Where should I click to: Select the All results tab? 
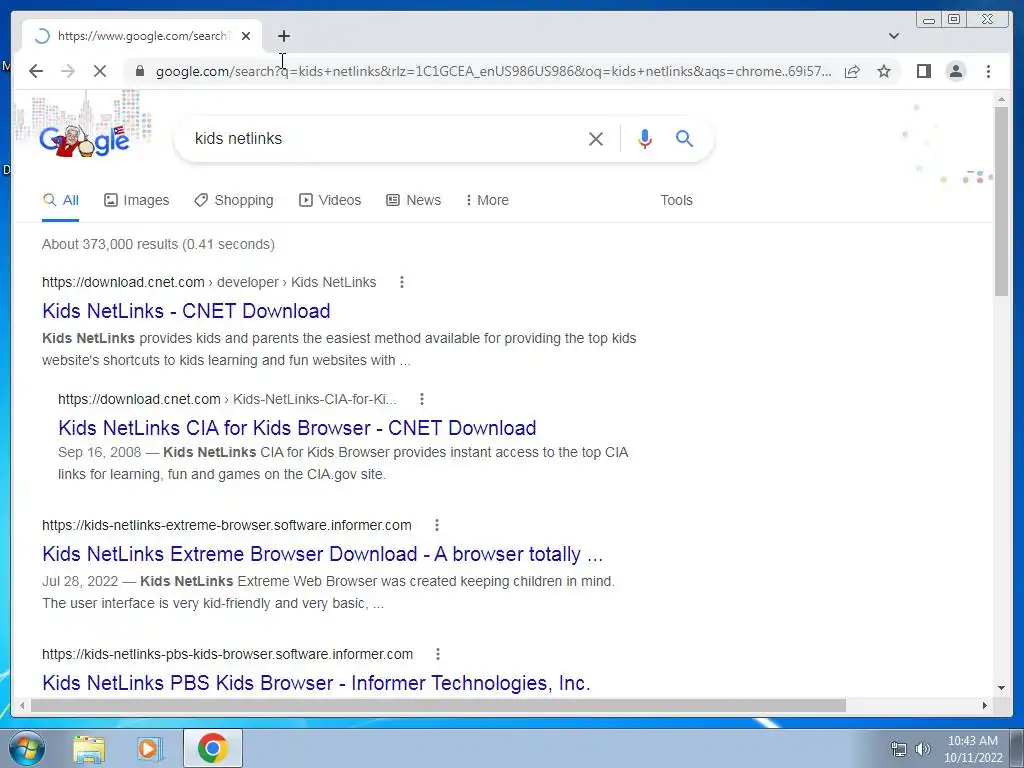(x=60, y=200)
